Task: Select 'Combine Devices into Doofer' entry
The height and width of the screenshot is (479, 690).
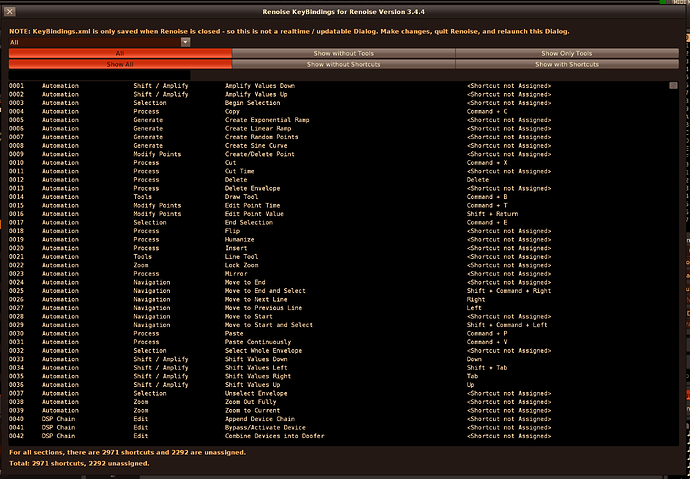Action: (274, 436)
